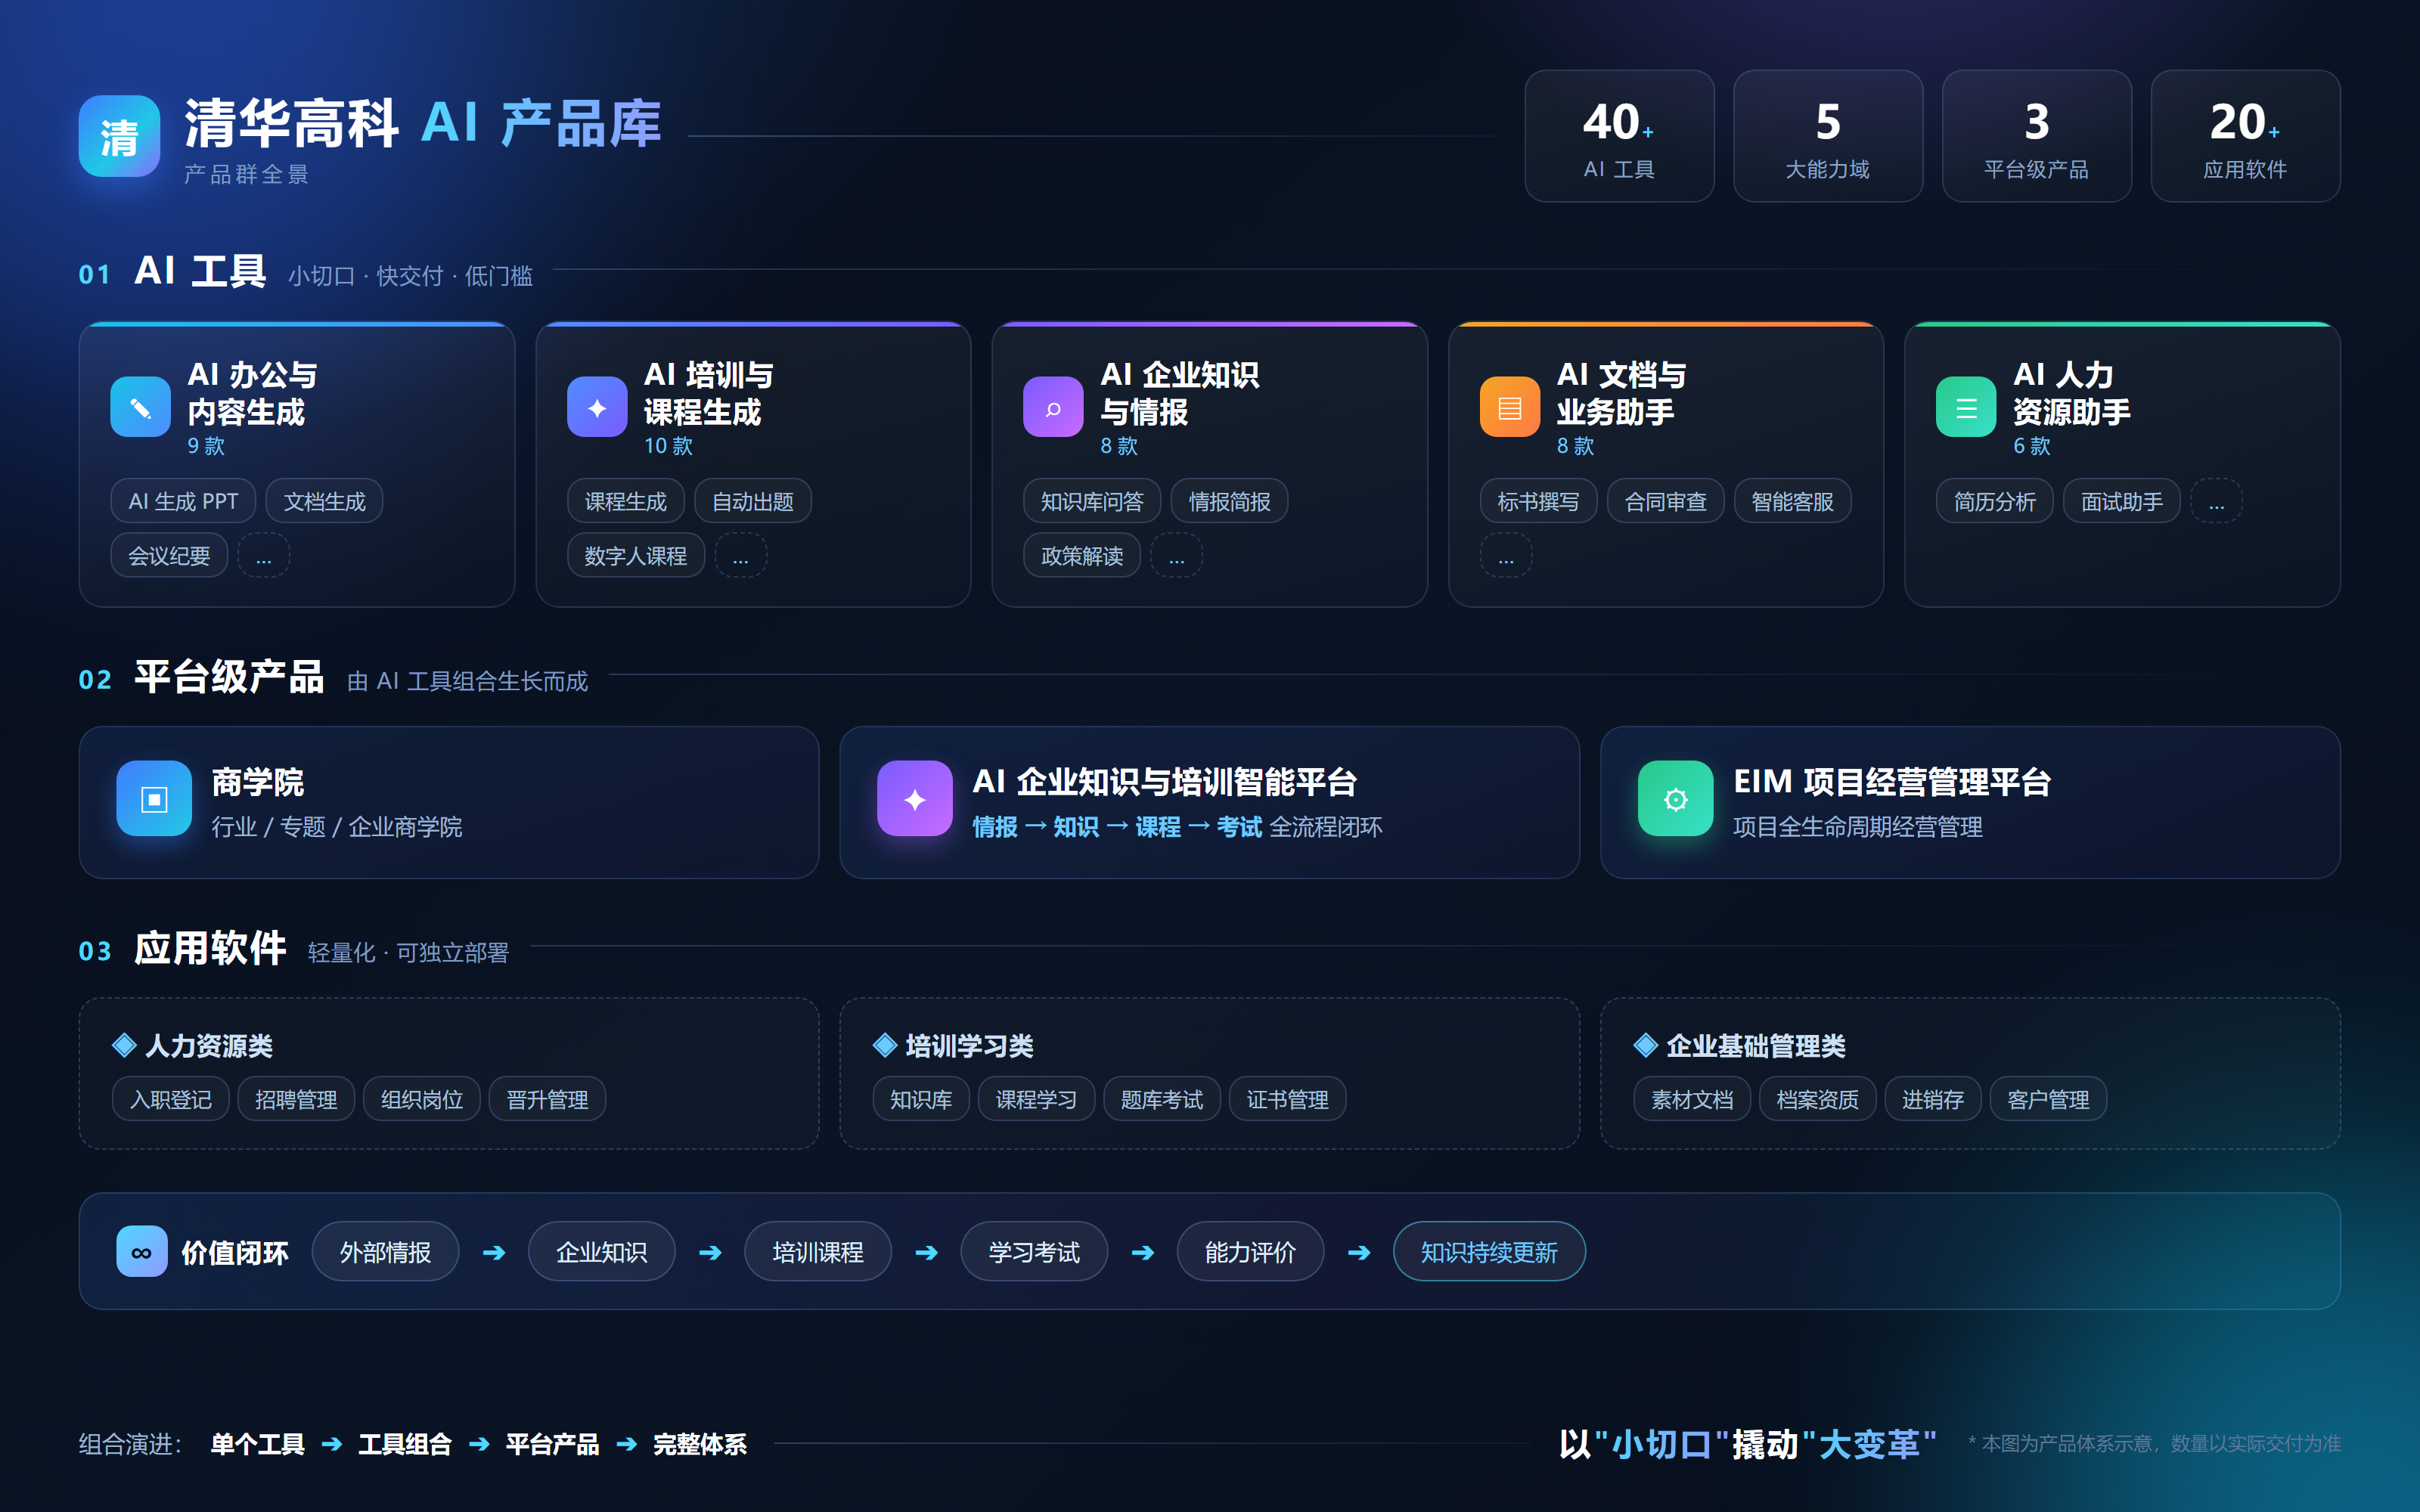Click the arrow between 单个工具 and 工具组合

click(x=332, y=1444)
